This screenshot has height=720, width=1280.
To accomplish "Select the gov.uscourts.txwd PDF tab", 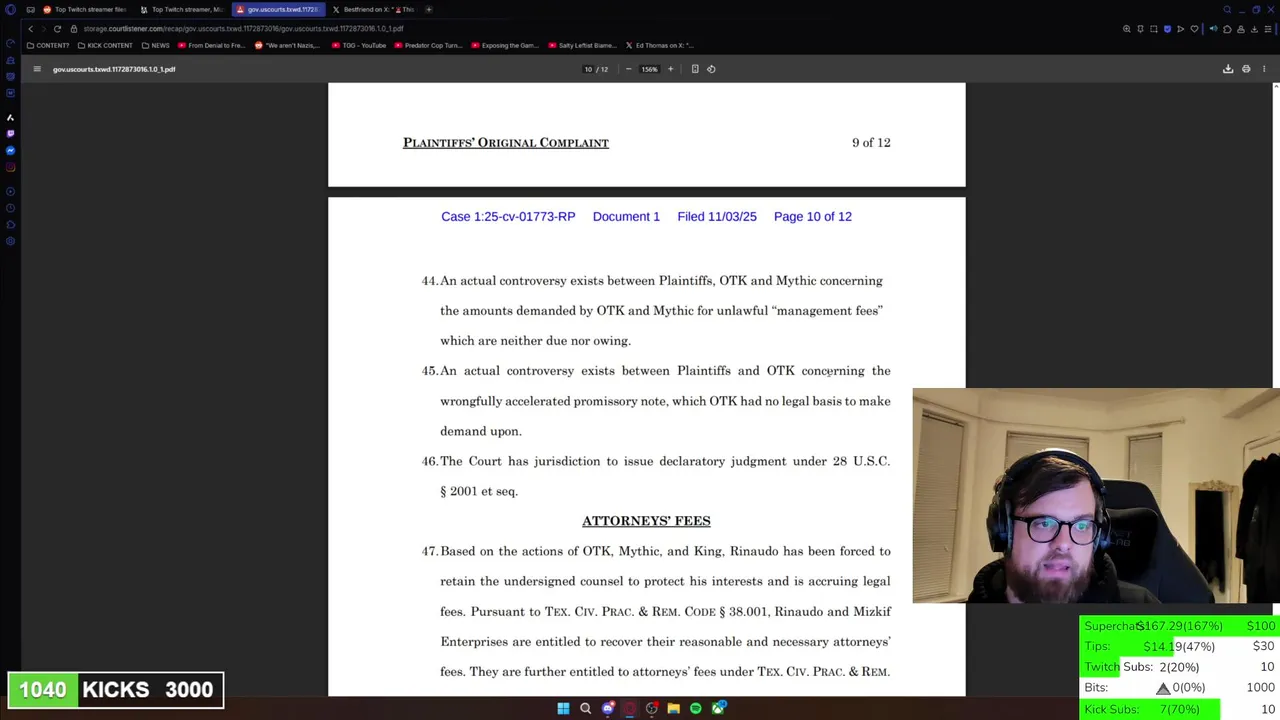I will pyautogui.click(x=277, y=9).
